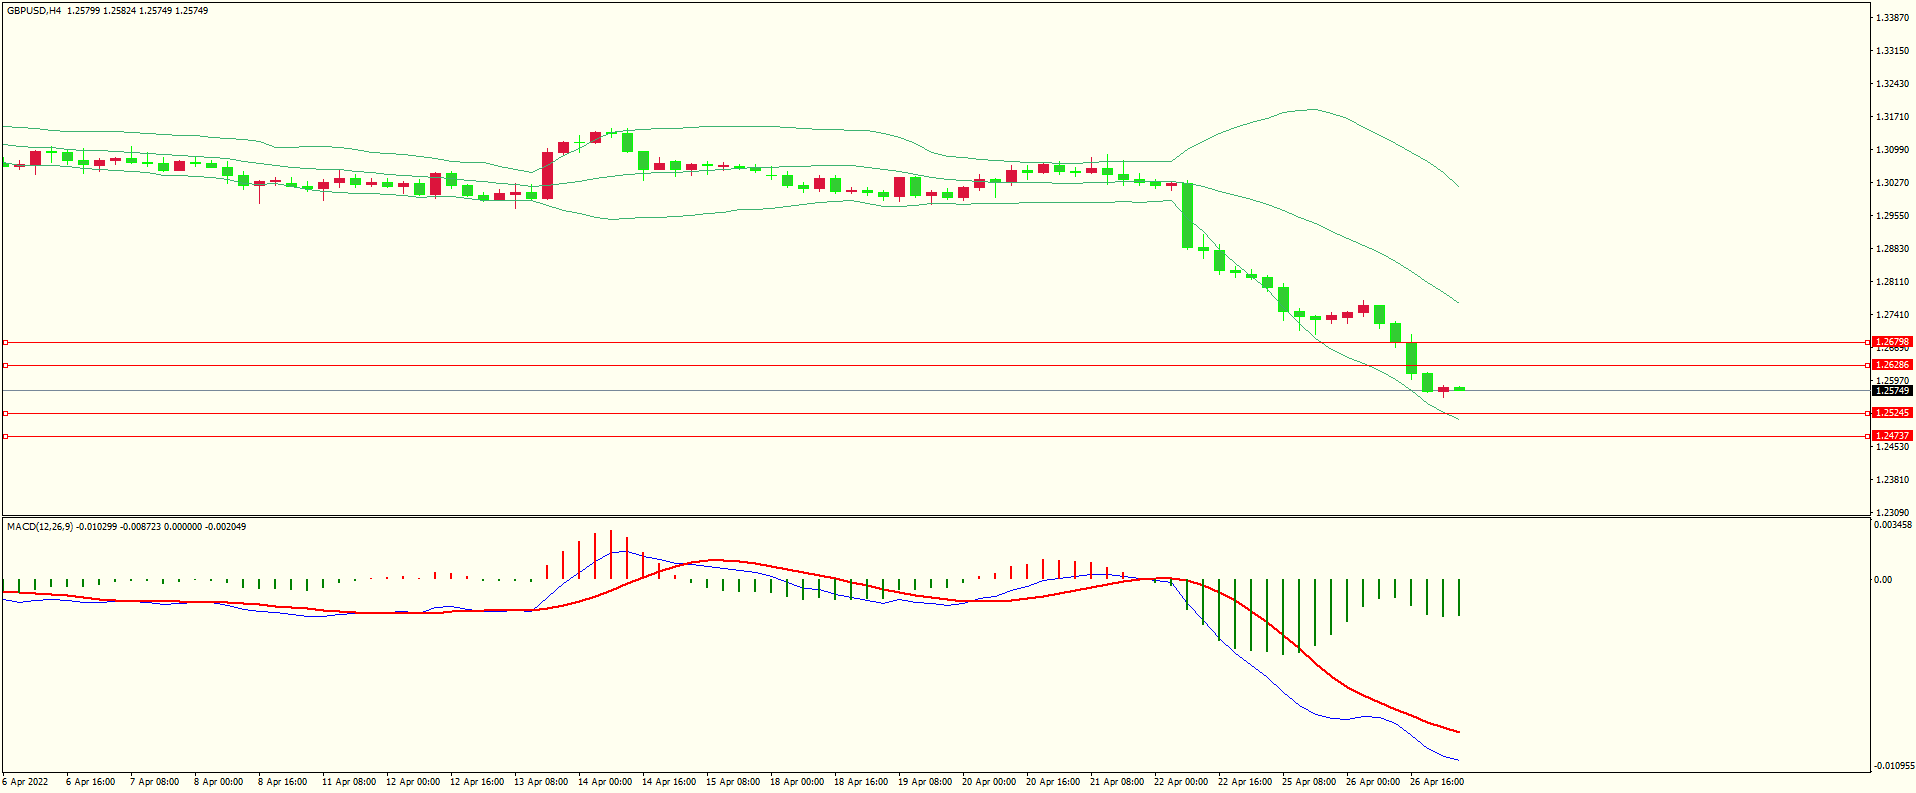Select left handle of the 1.26798 line
This screenshot has height=793, width=1916.
click(x=5, y=342)
